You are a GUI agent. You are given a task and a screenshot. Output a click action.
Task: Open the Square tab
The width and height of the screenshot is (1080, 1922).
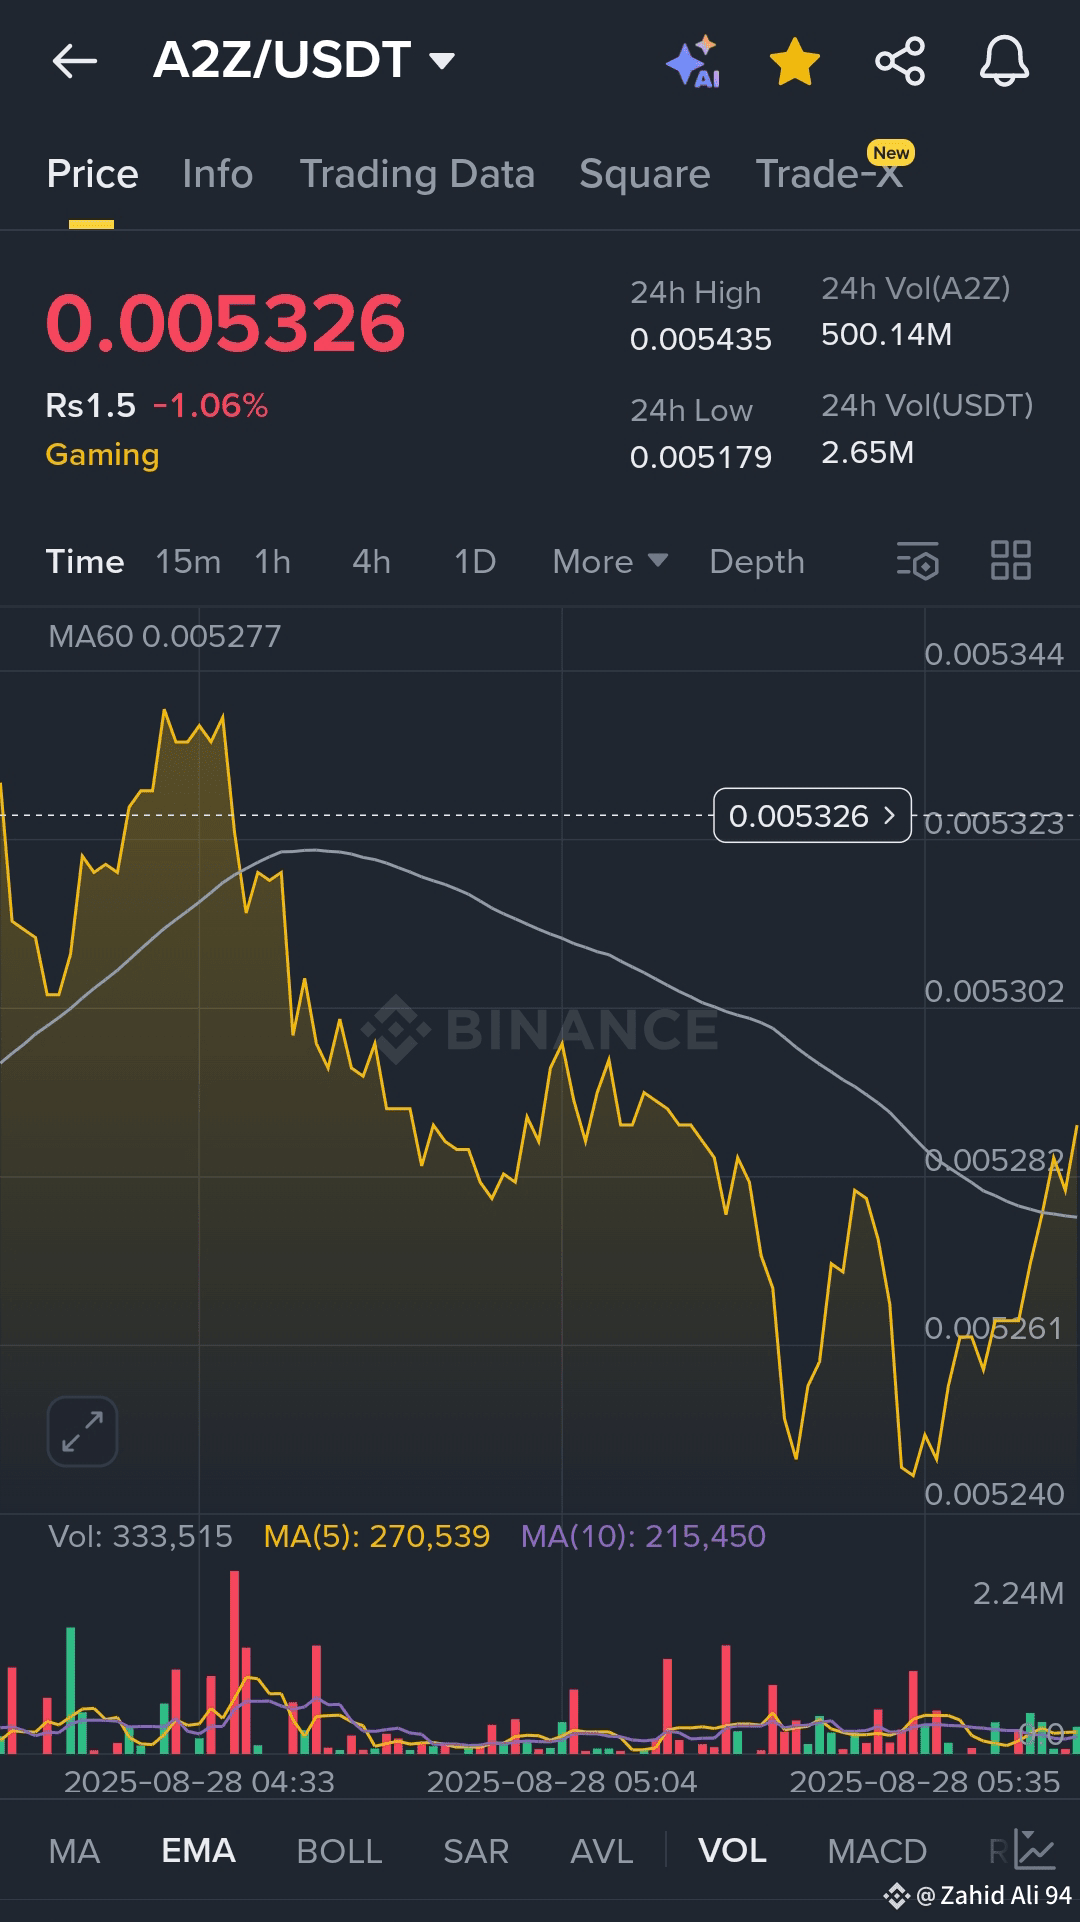(x=645, y=174)
